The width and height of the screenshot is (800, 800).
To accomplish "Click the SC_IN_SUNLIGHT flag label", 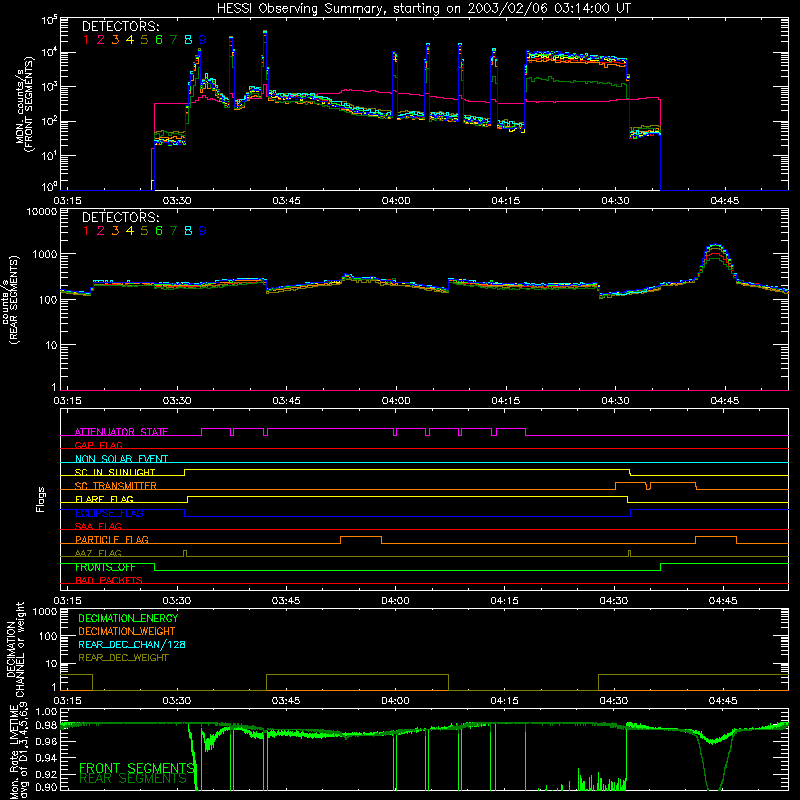I will click(115, 472).
